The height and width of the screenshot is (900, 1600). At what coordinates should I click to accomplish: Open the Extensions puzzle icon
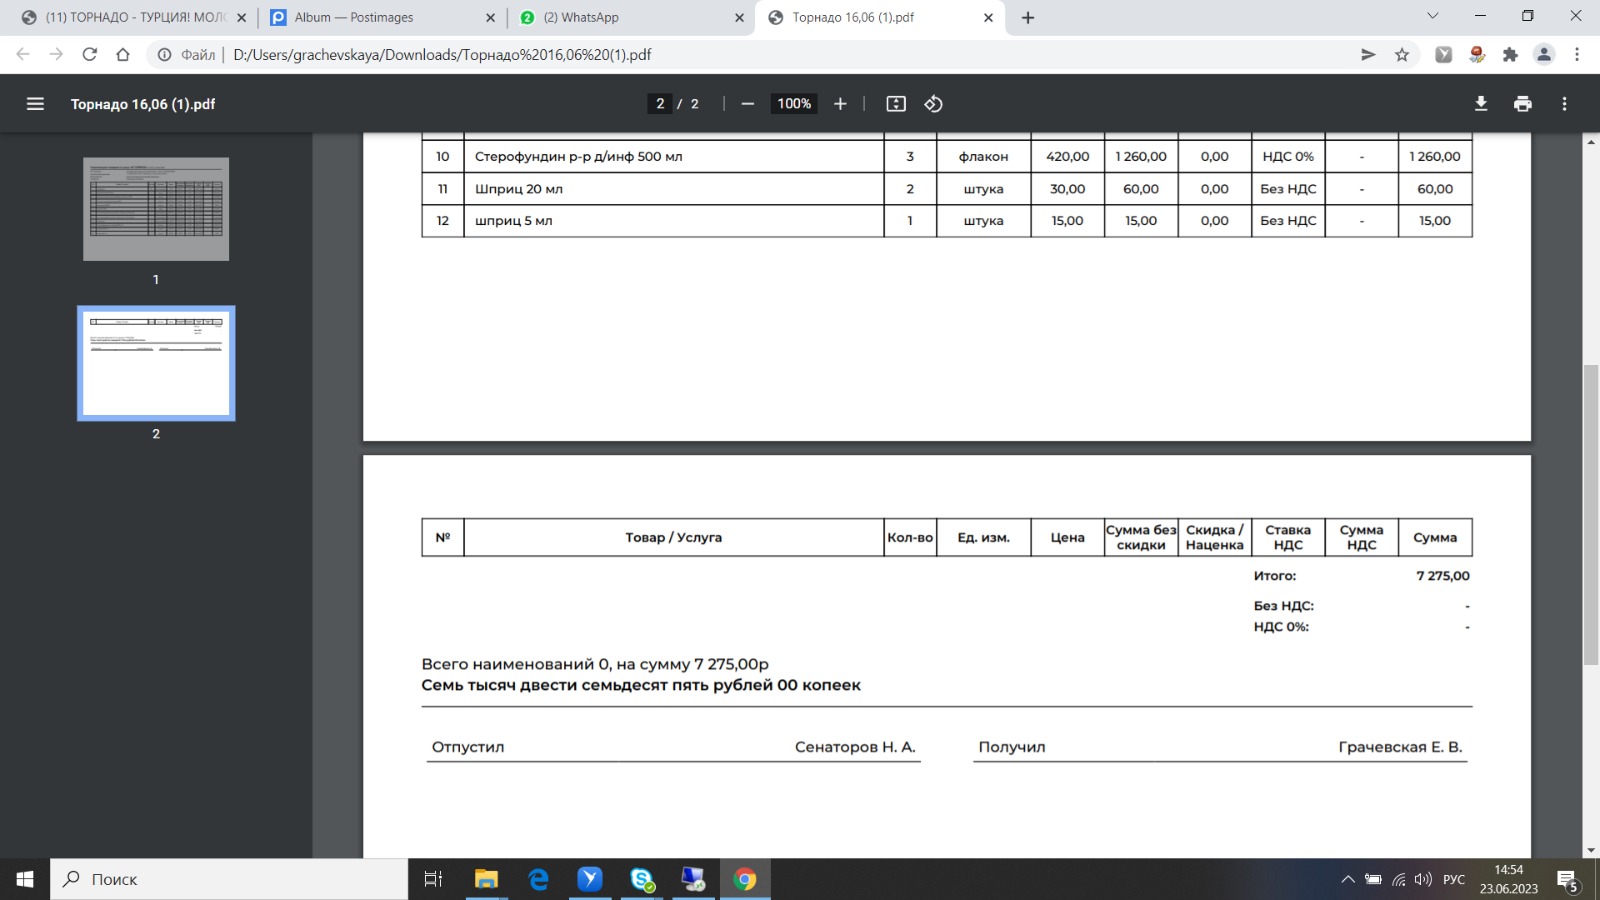tap(1510, 55)
